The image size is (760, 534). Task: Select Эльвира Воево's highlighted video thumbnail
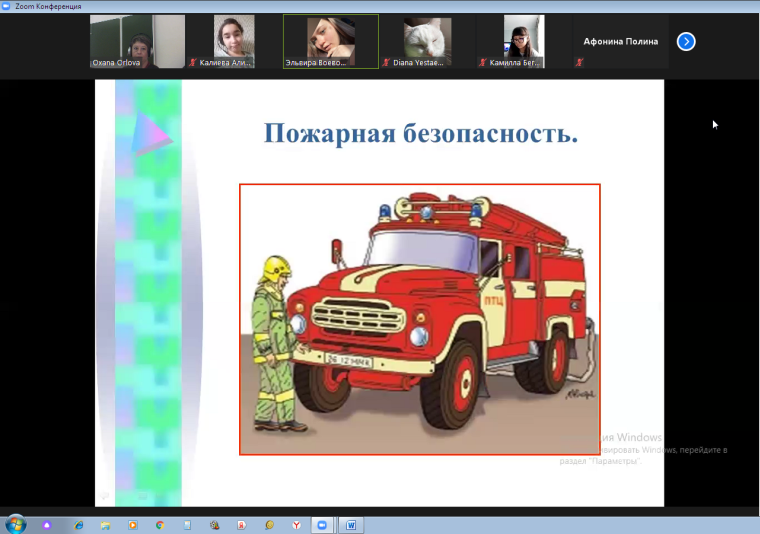point(330,41)
